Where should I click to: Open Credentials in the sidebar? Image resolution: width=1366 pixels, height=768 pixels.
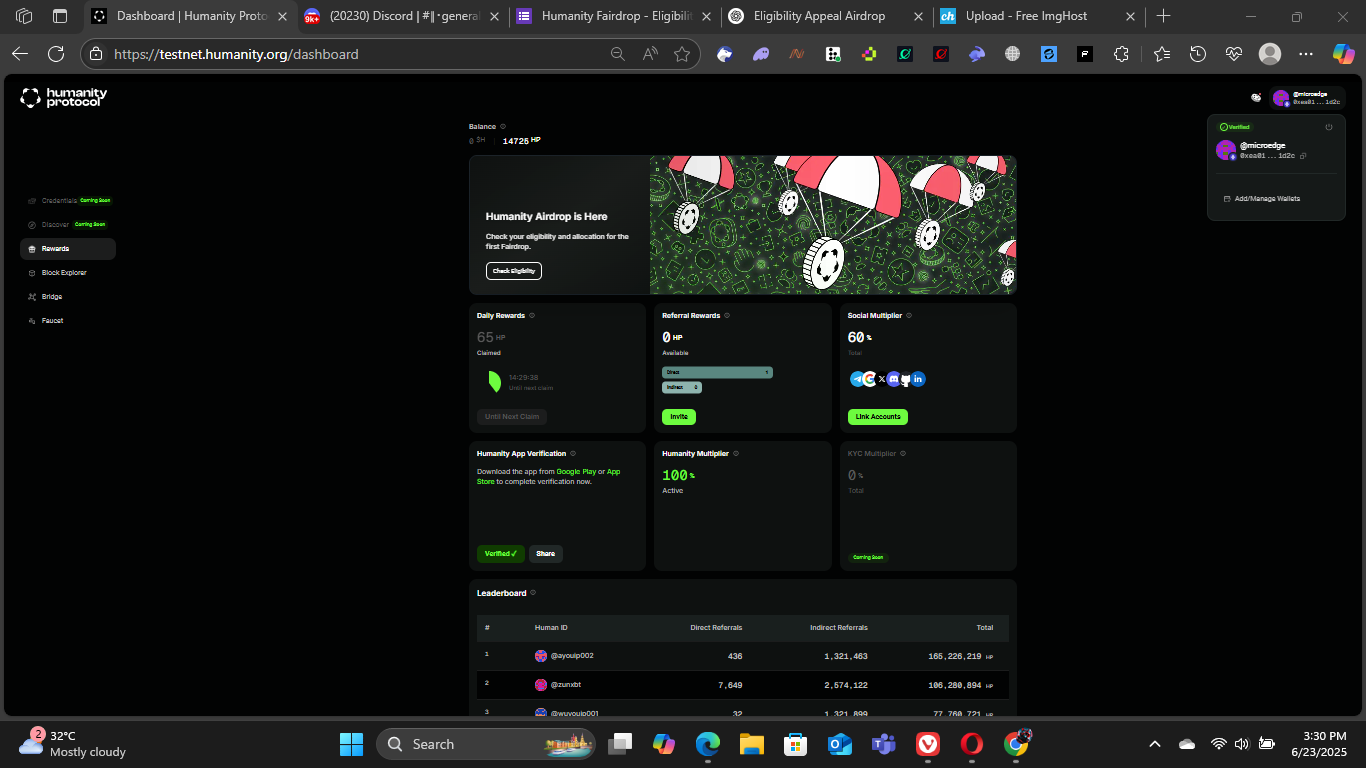59,200
